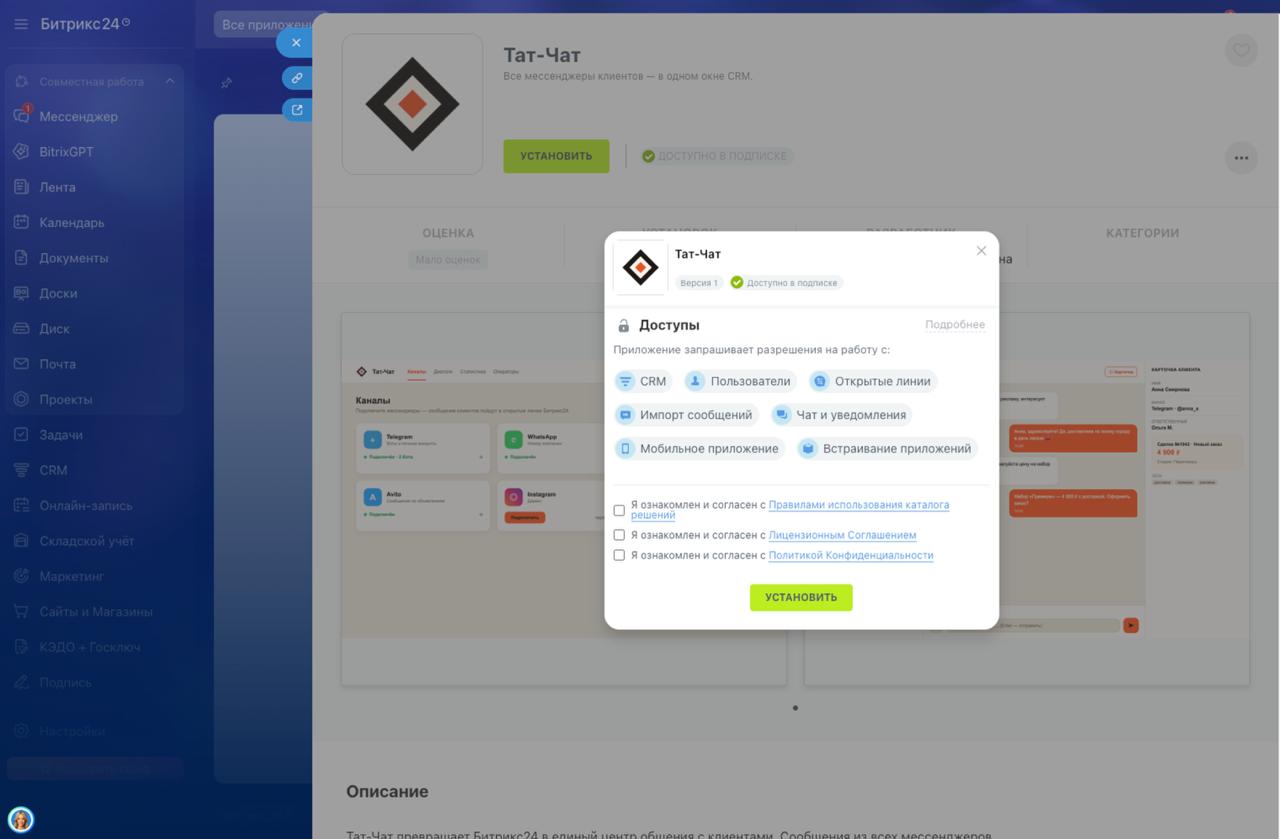
Task: Open page in new window icon
Action: tap(297, 110)
